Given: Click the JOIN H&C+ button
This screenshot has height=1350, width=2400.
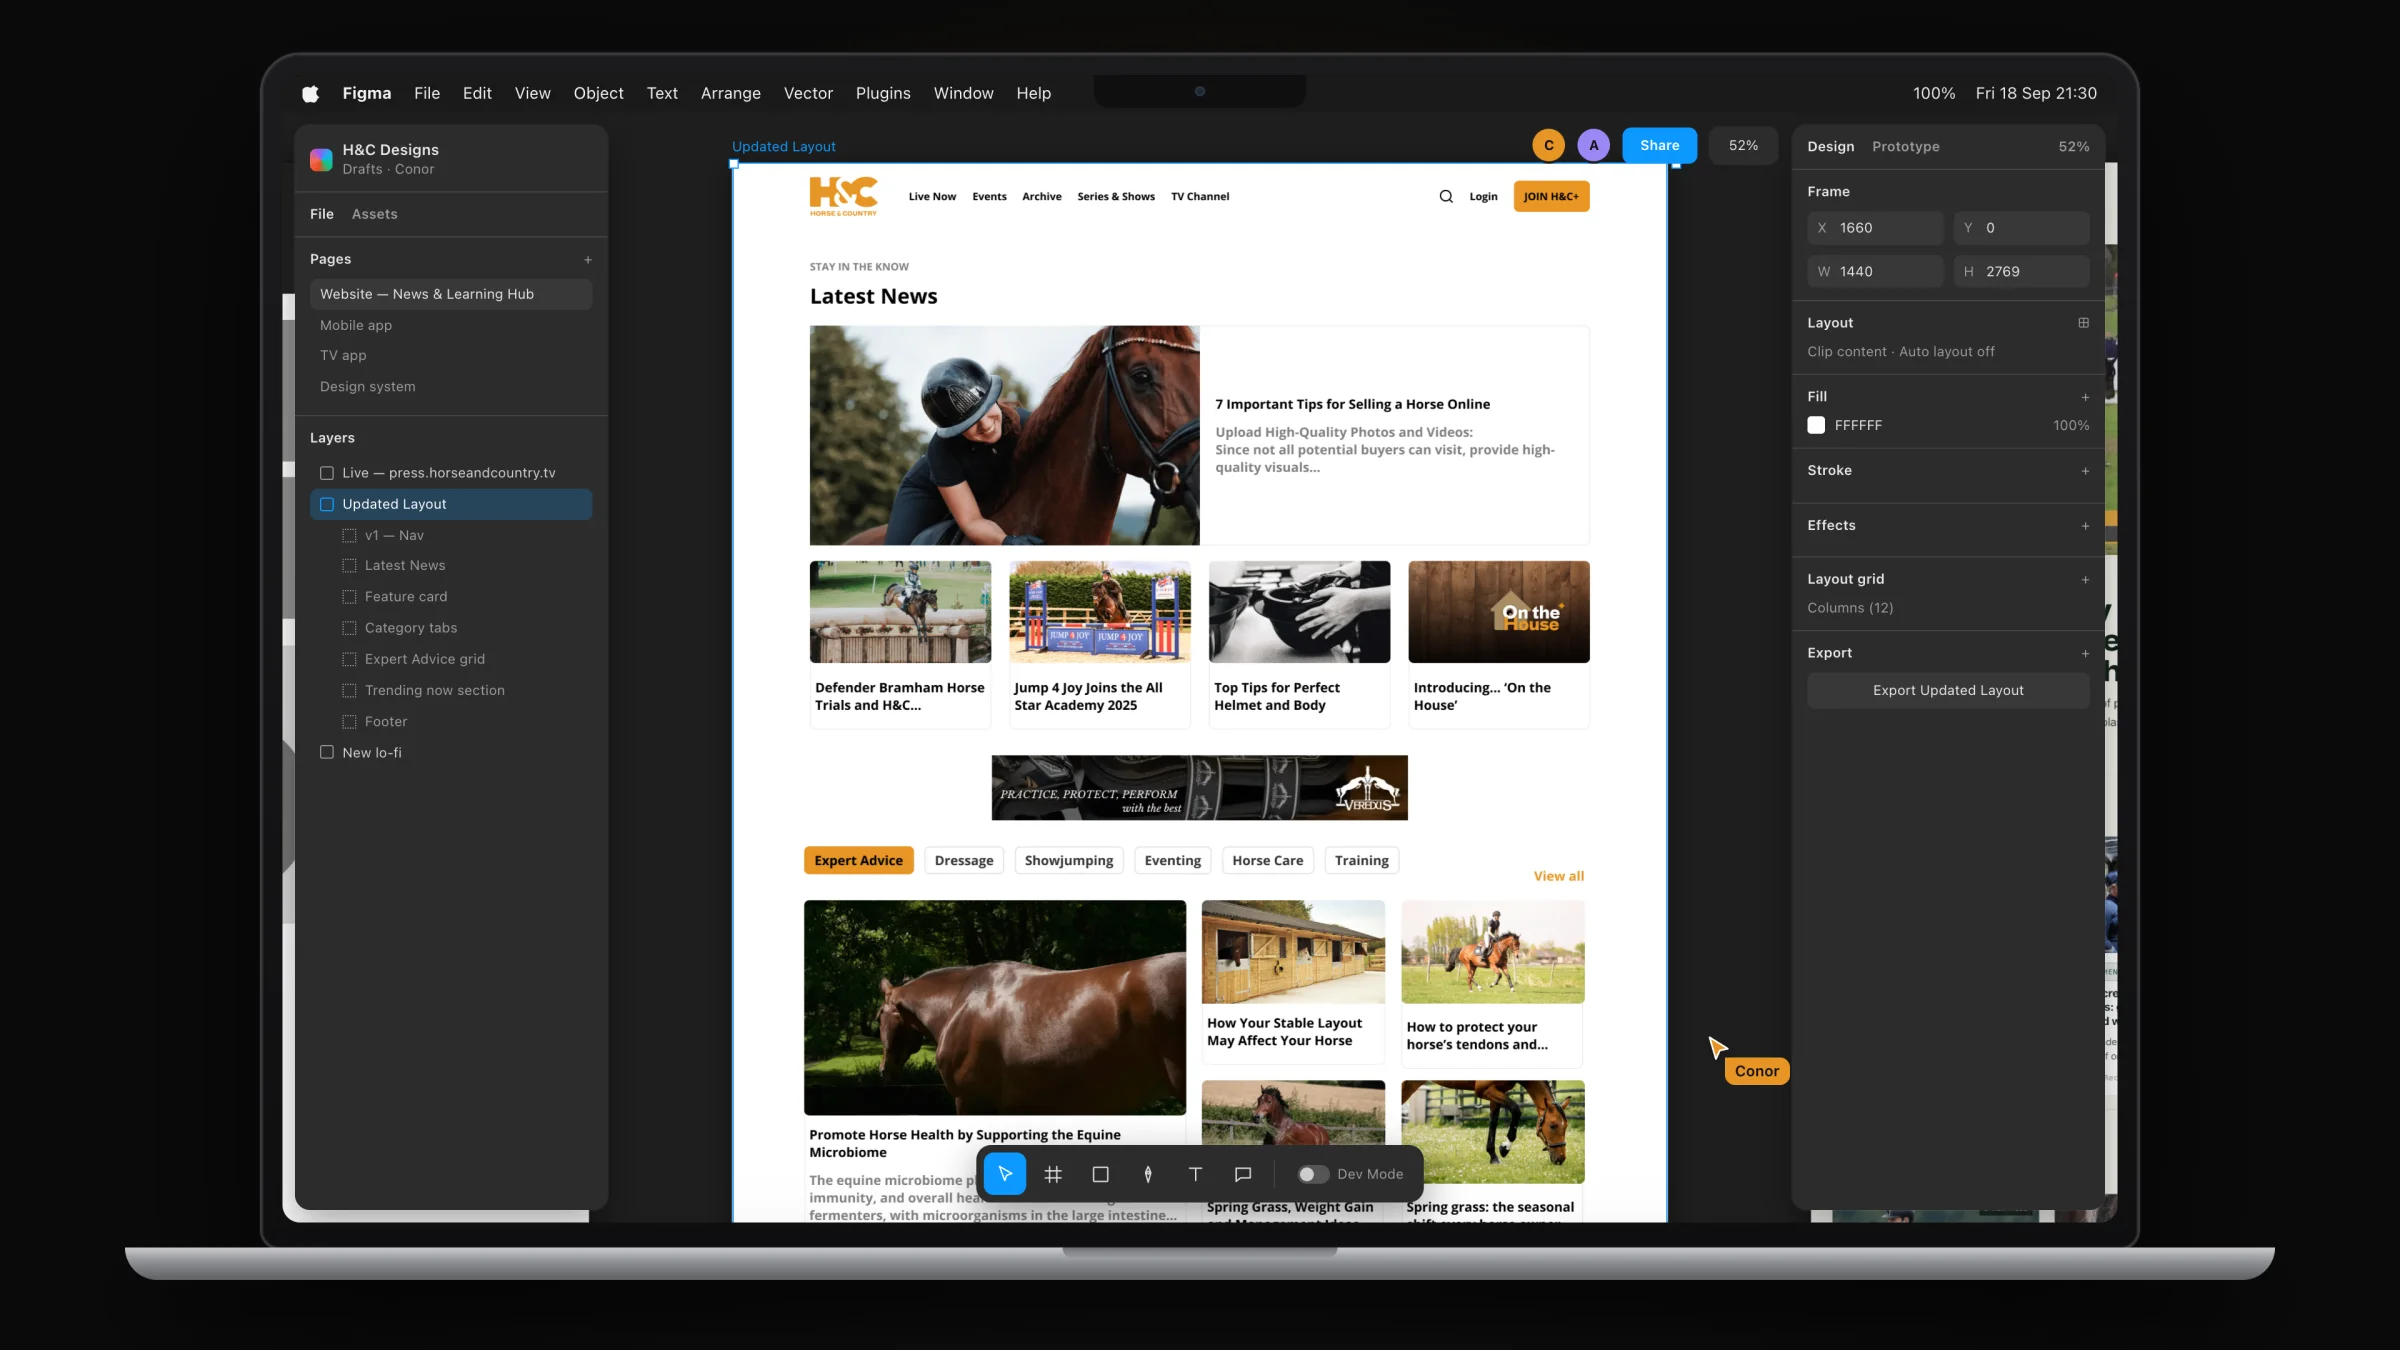Looking at the screenshot, I should coord(1552,197).
